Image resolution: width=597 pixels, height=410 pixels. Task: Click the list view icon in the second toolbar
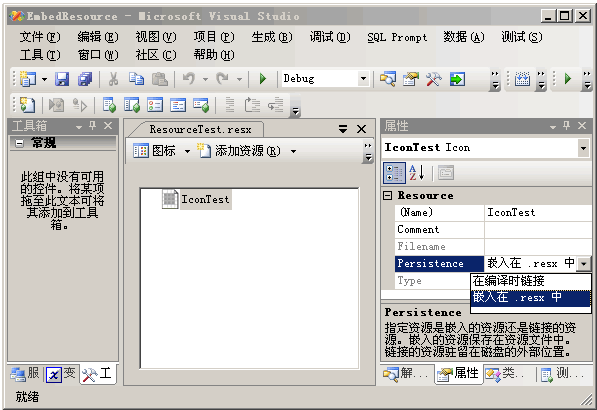click(x=155, y=105)
